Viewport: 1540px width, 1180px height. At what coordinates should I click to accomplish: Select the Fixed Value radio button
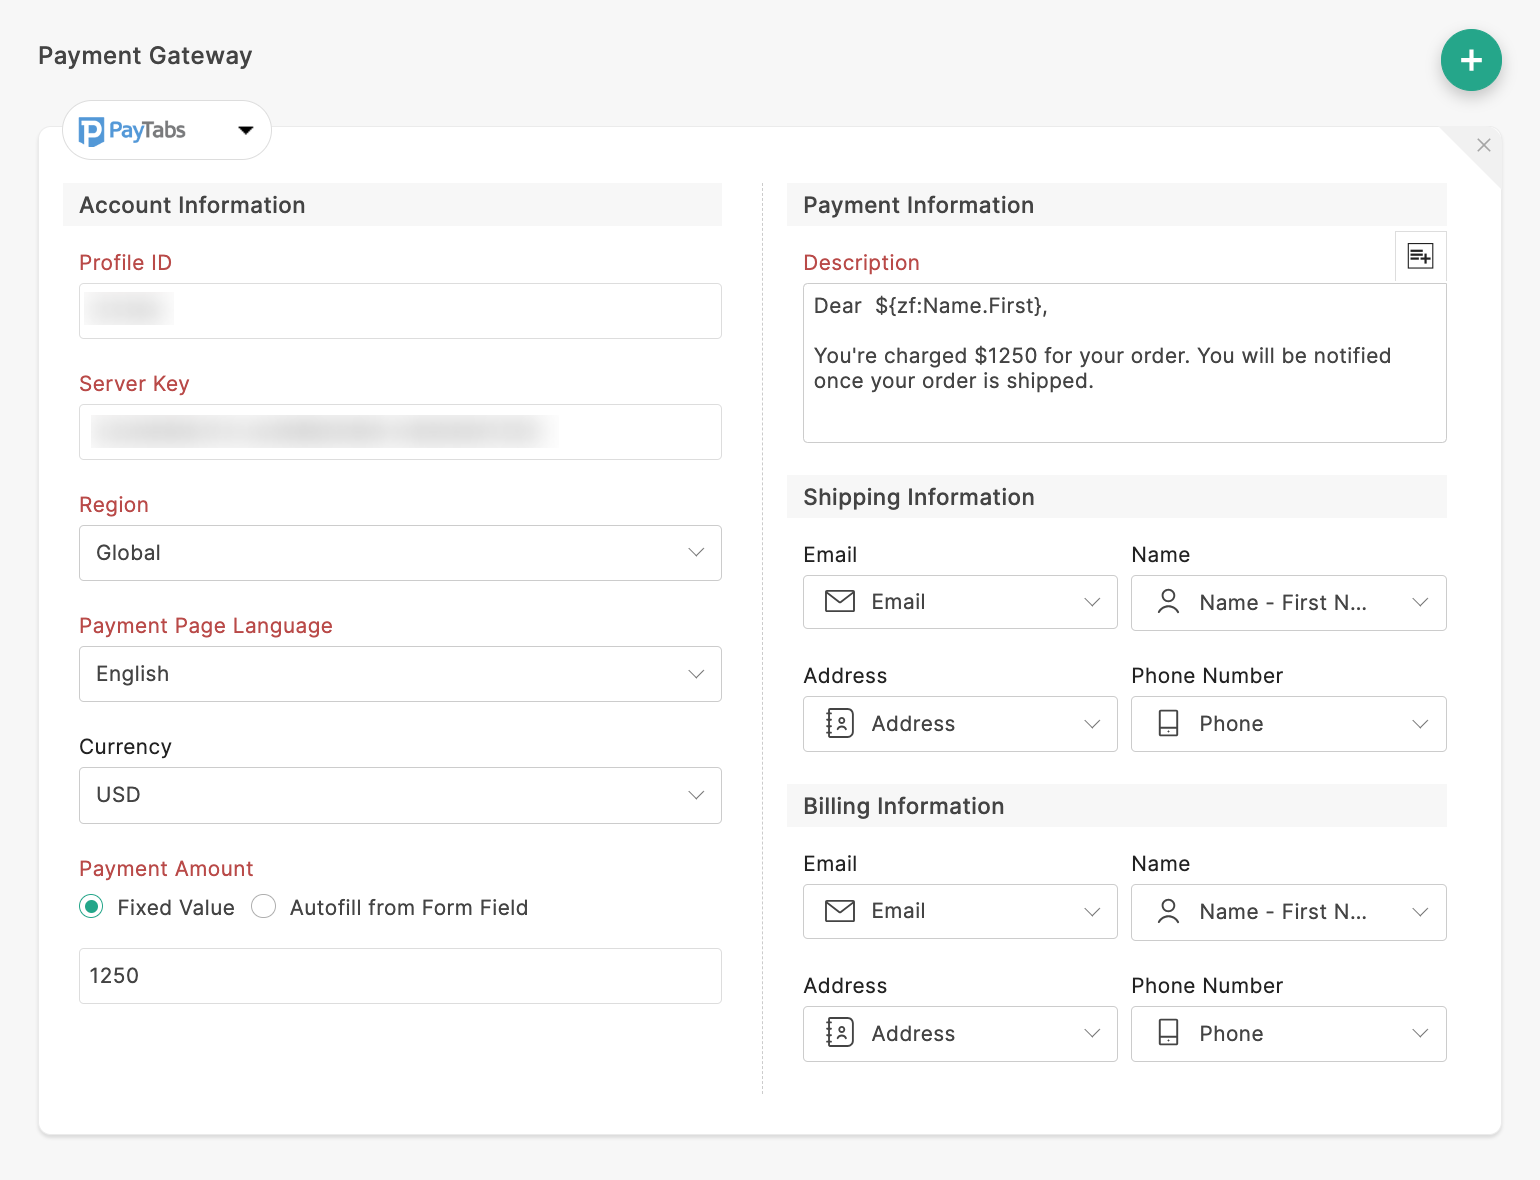(x=92, y=907)
